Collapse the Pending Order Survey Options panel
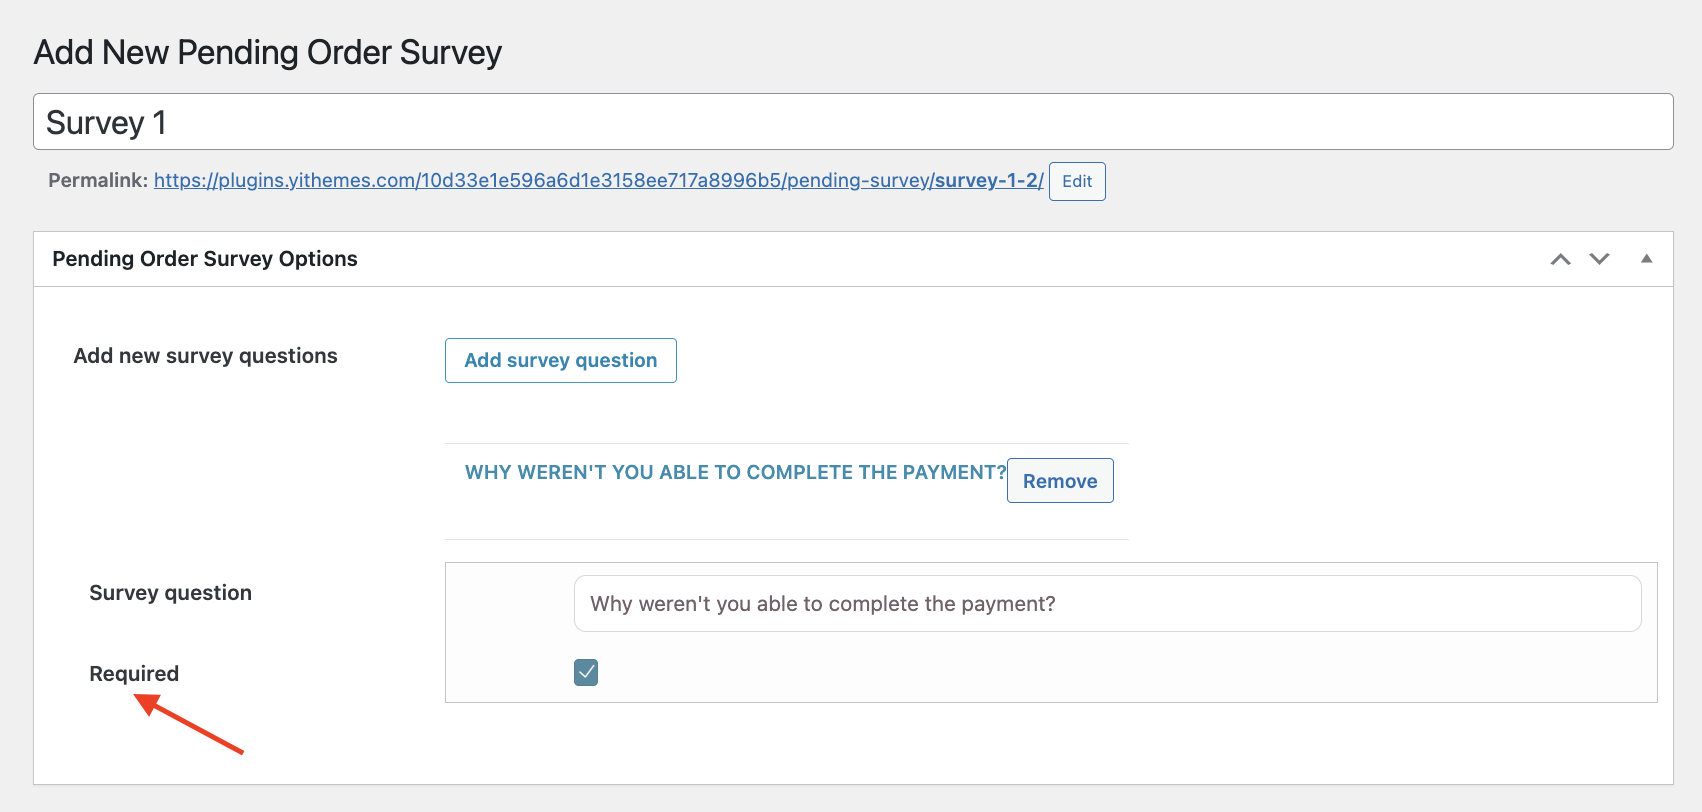 (x=1646, y=259)
